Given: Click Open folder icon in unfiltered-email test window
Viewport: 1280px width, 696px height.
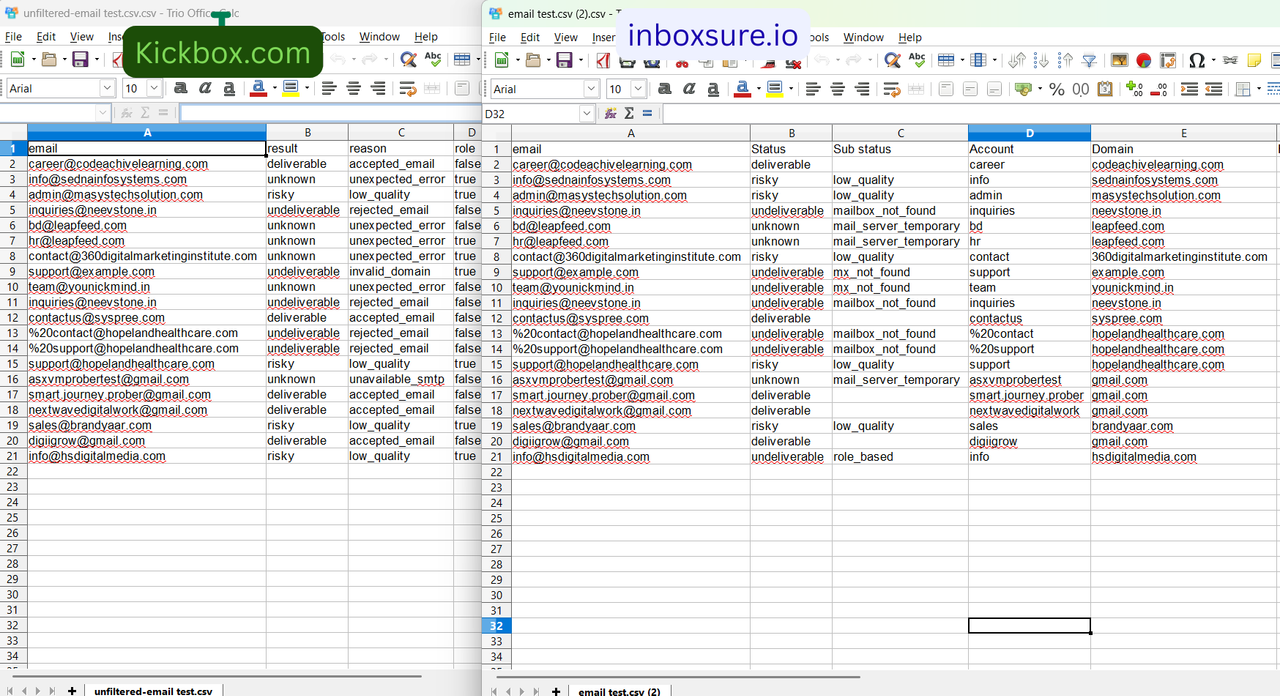Looking at the screenshot, I should coord(48,60).
